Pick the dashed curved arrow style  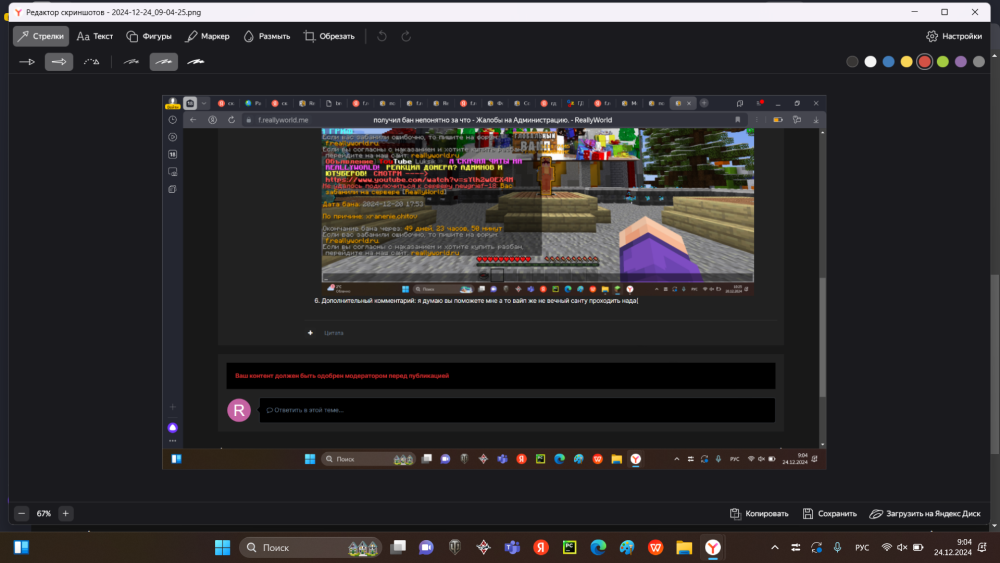click(91, 62)
